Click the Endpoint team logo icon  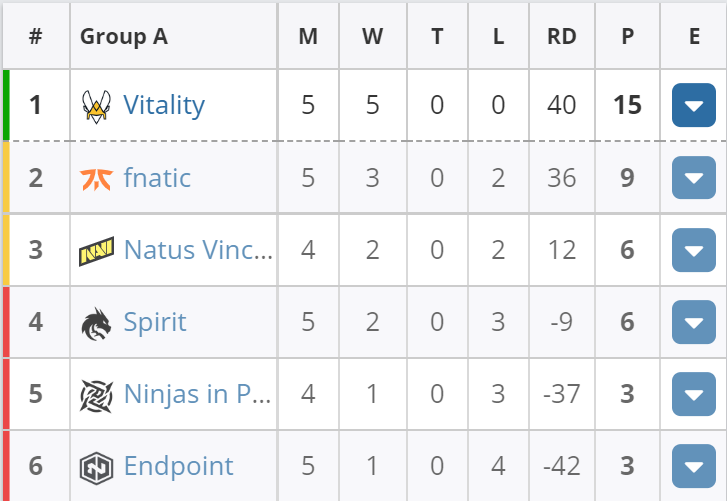pos(96,467)
